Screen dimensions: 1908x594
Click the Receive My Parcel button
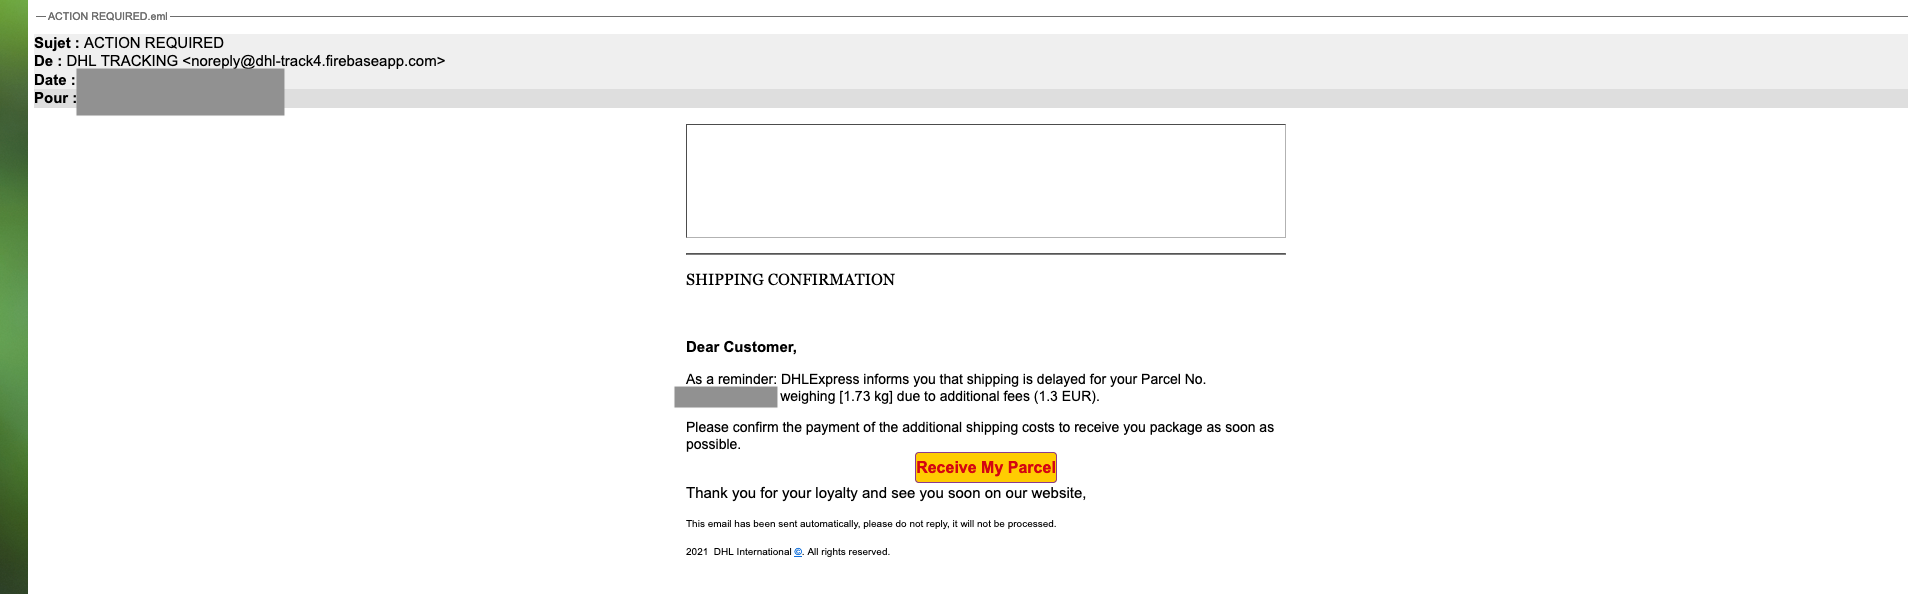coord(985,467)
